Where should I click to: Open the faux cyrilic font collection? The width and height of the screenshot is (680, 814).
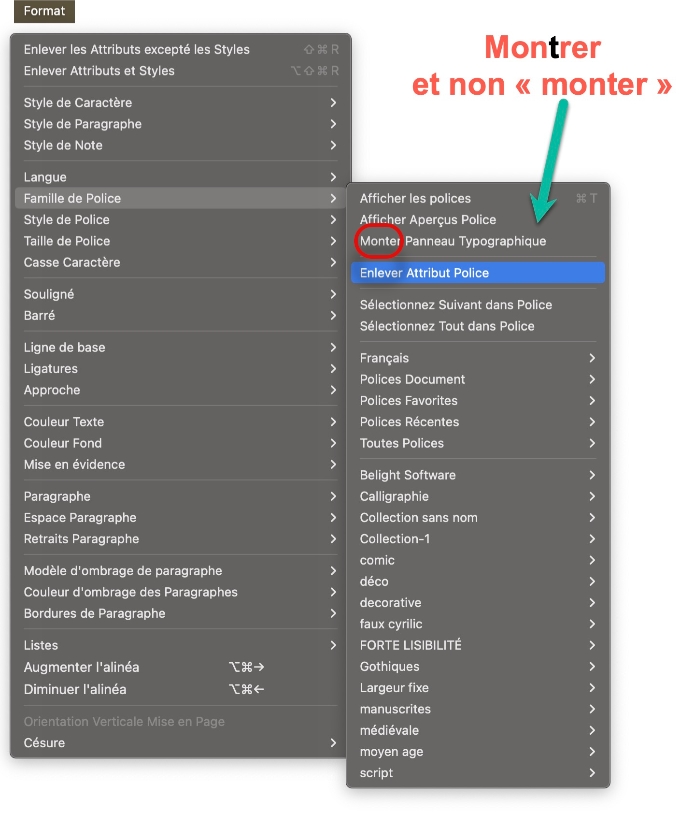pyautogui.click(x=478, y=624)
